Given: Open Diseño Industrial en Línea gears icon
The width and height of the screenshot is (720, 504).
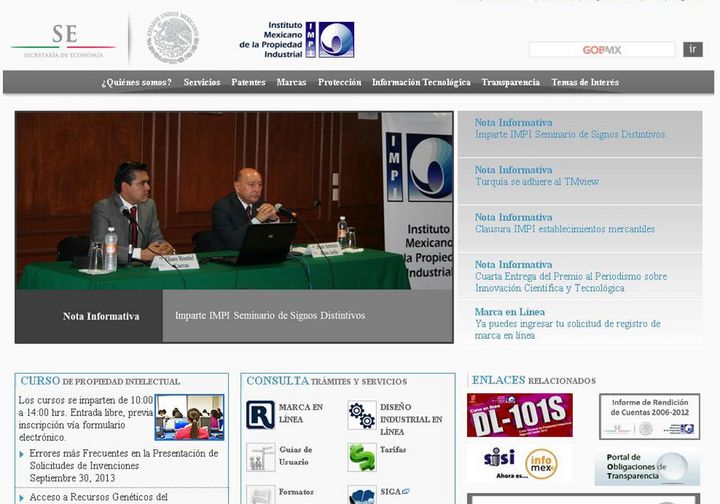Looking at the screenshot, I should point(362,415).
